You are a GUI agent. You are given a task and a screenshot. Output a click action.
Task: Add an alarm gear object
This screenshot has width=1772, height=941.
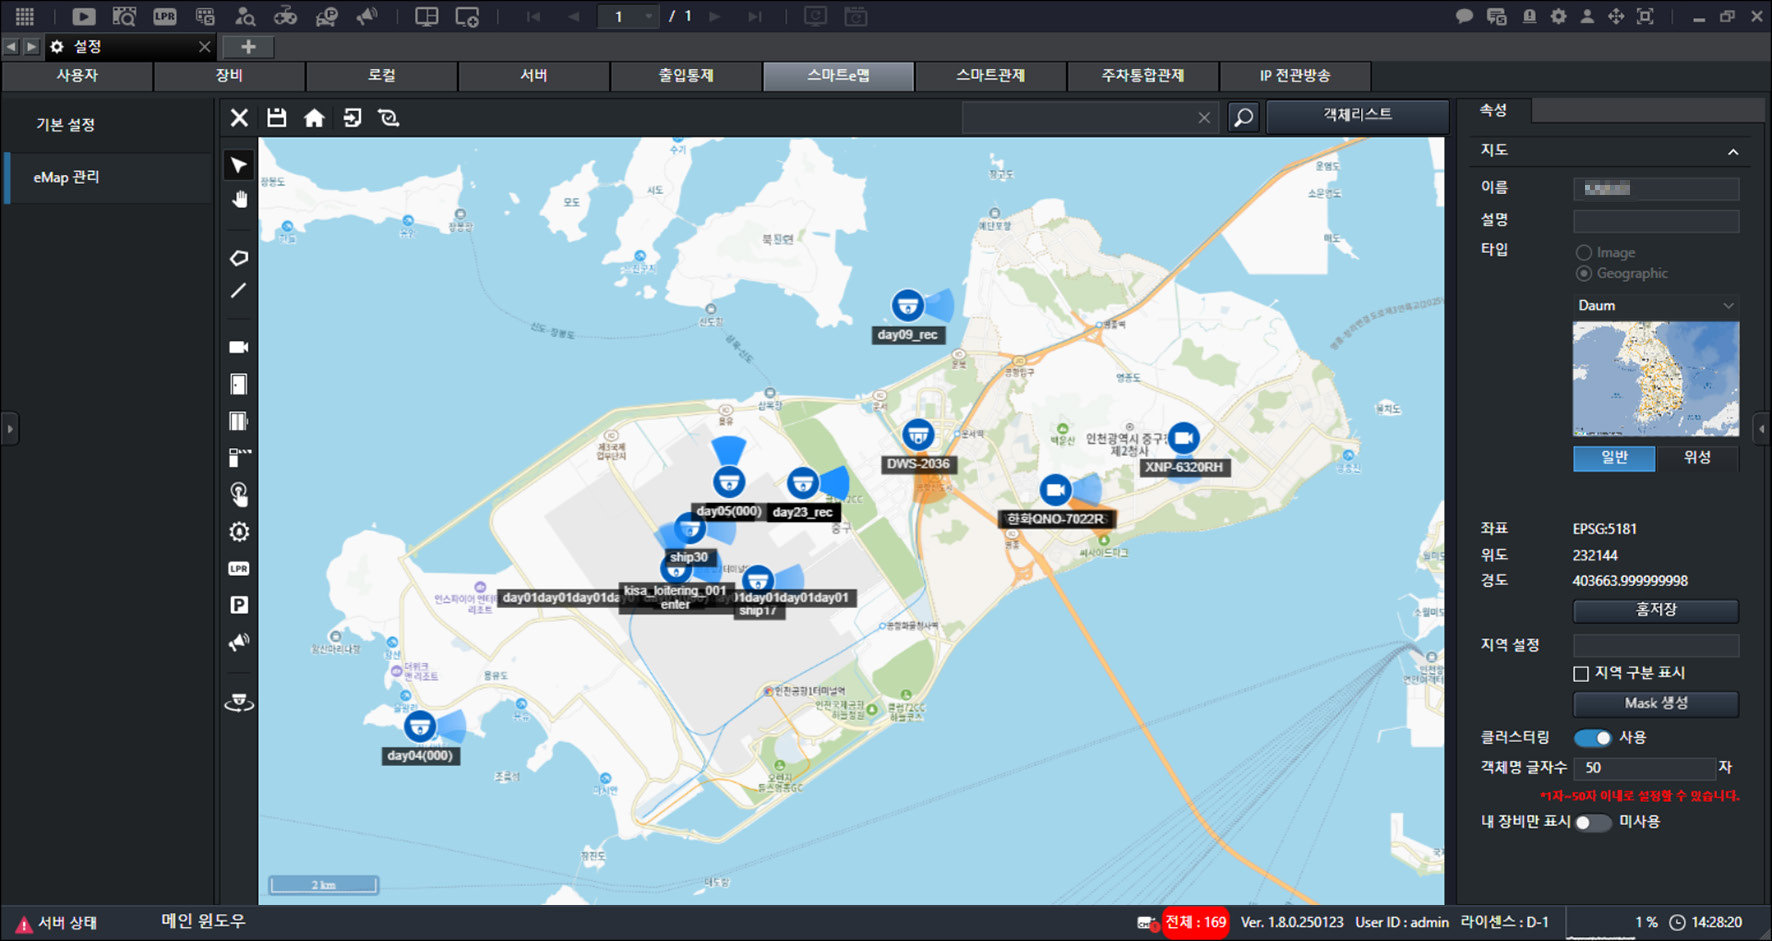[239, 531]
